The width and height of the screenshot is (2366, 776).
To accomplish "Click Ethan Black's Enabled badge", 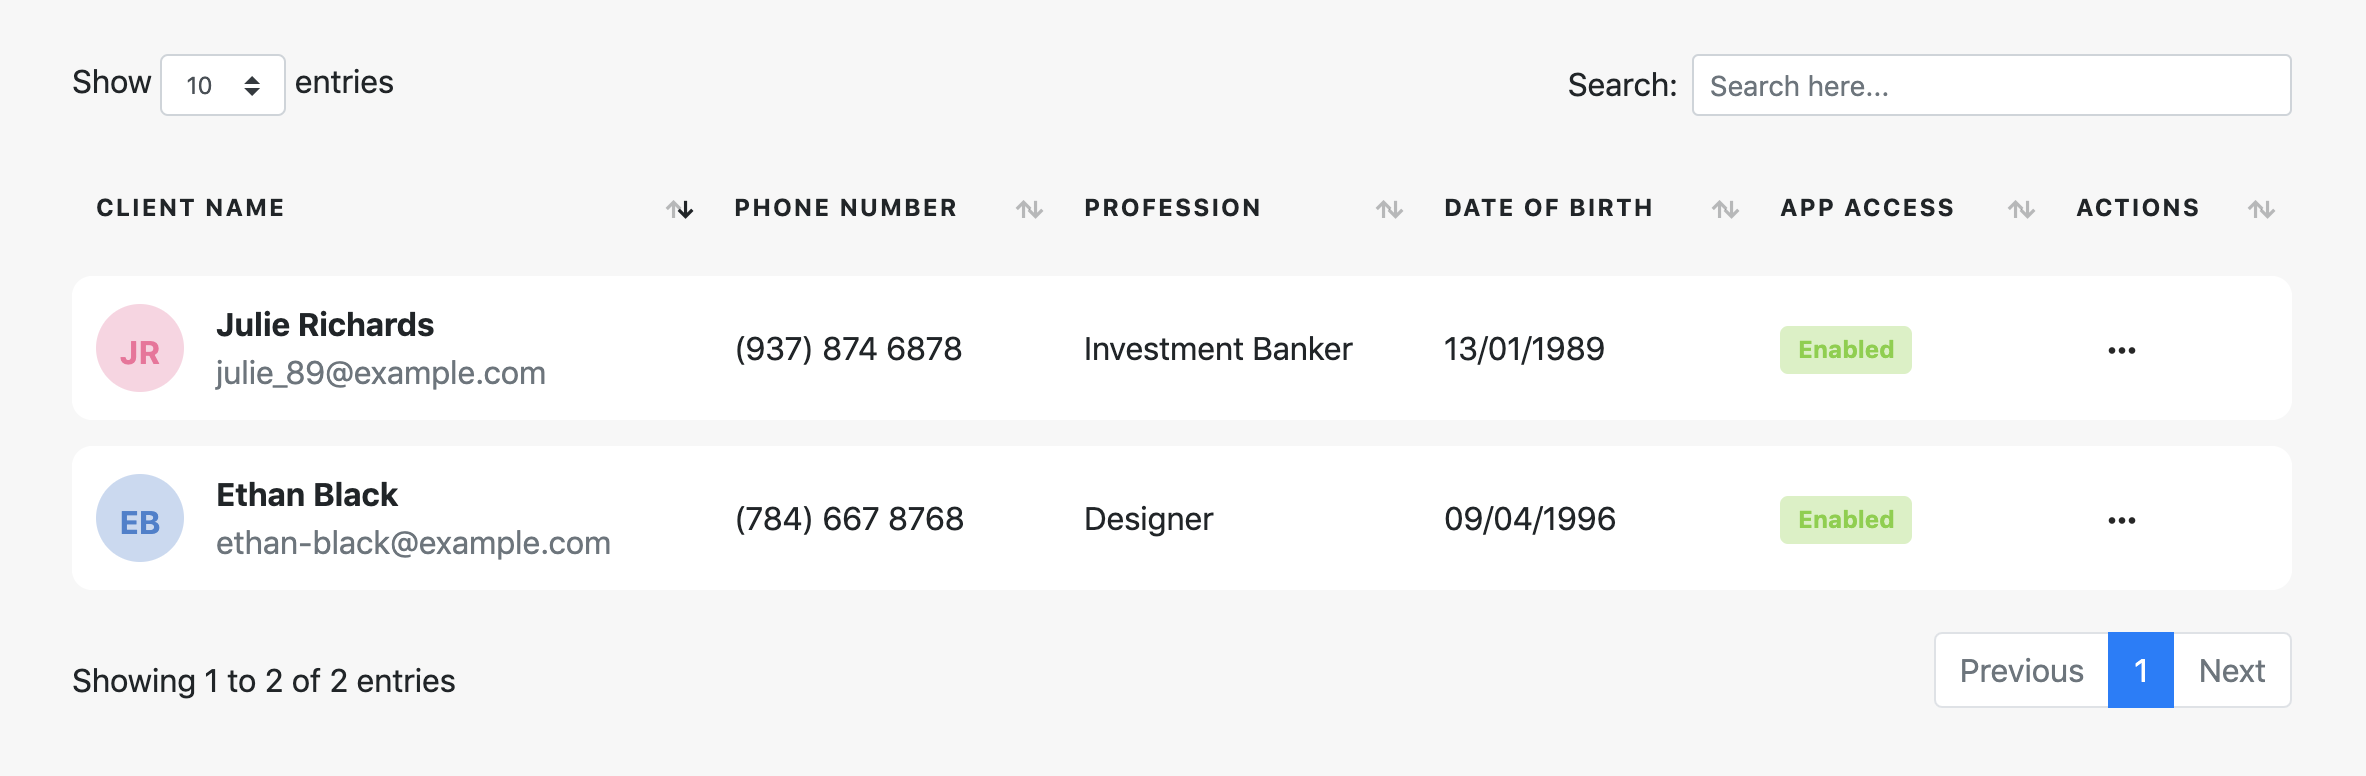I will point(1846,520).
